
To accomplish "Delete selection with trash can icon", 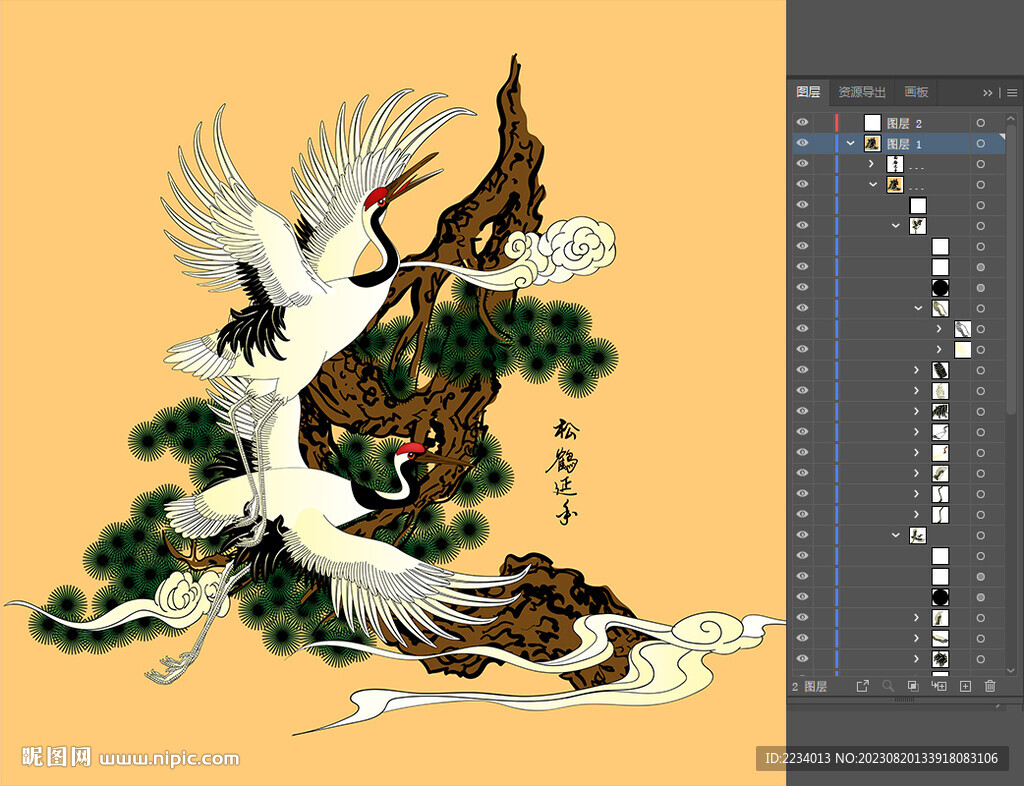I will click(990, 685).
